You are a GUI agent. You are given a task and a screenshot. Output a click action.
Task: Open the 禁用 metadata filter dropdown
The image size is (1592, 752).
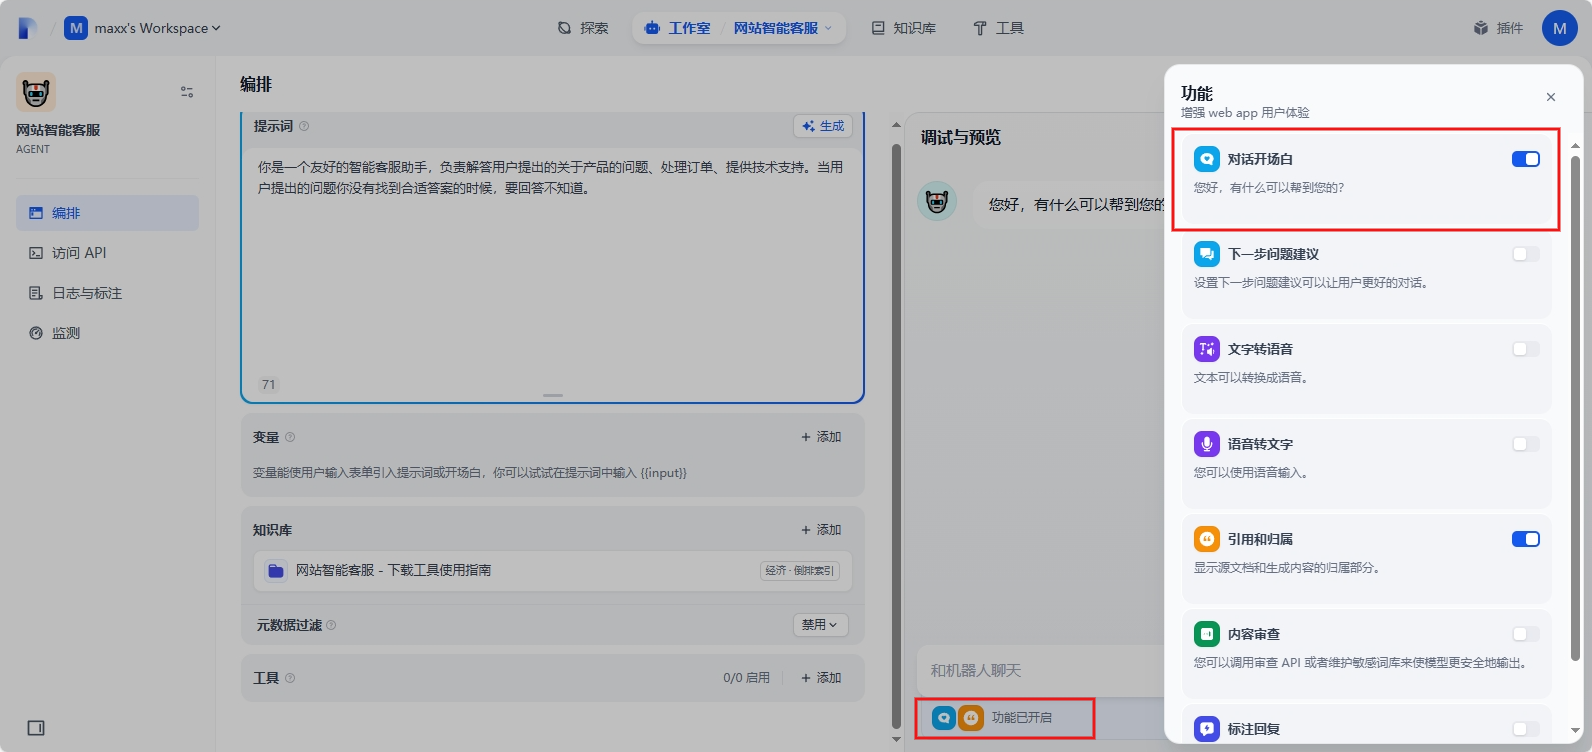(x=820, y=625)
